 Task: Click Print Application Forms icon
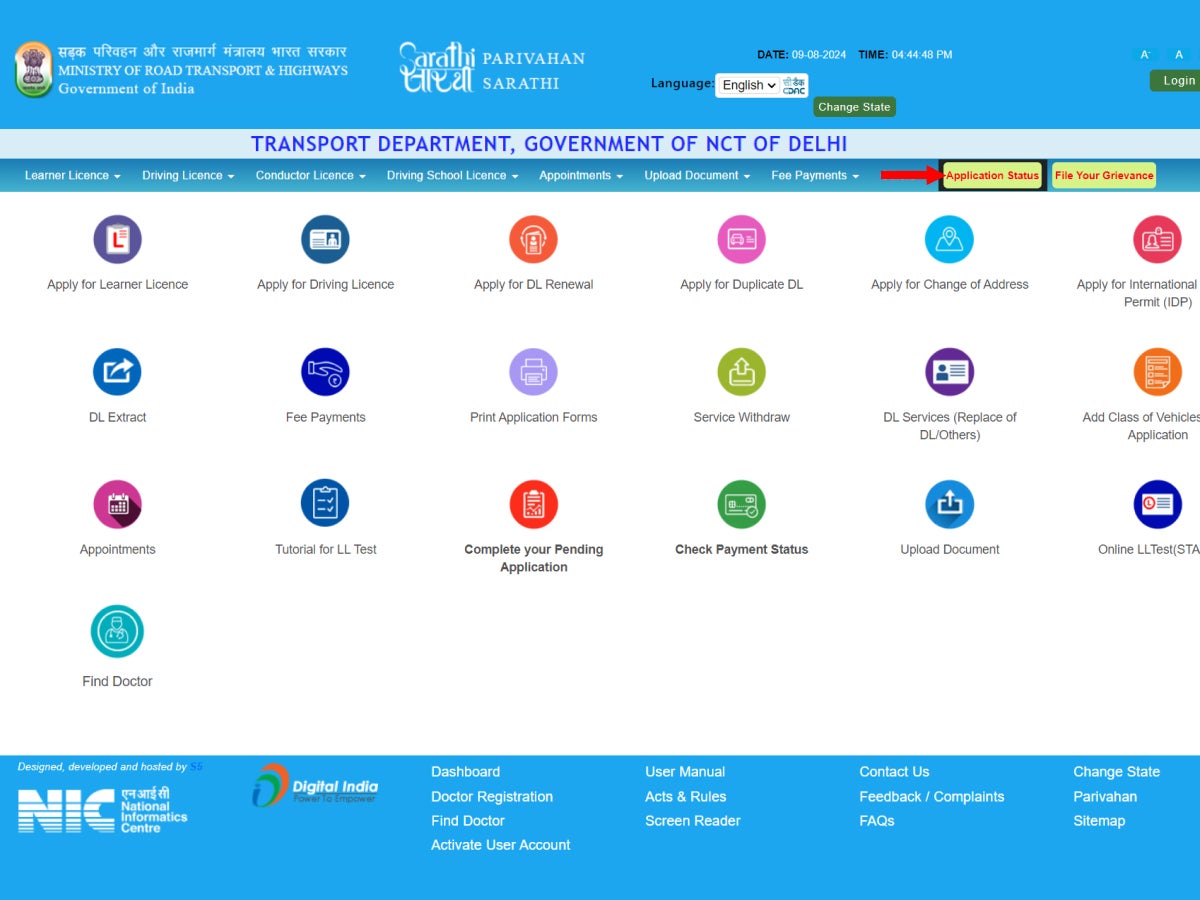(533, 371)
